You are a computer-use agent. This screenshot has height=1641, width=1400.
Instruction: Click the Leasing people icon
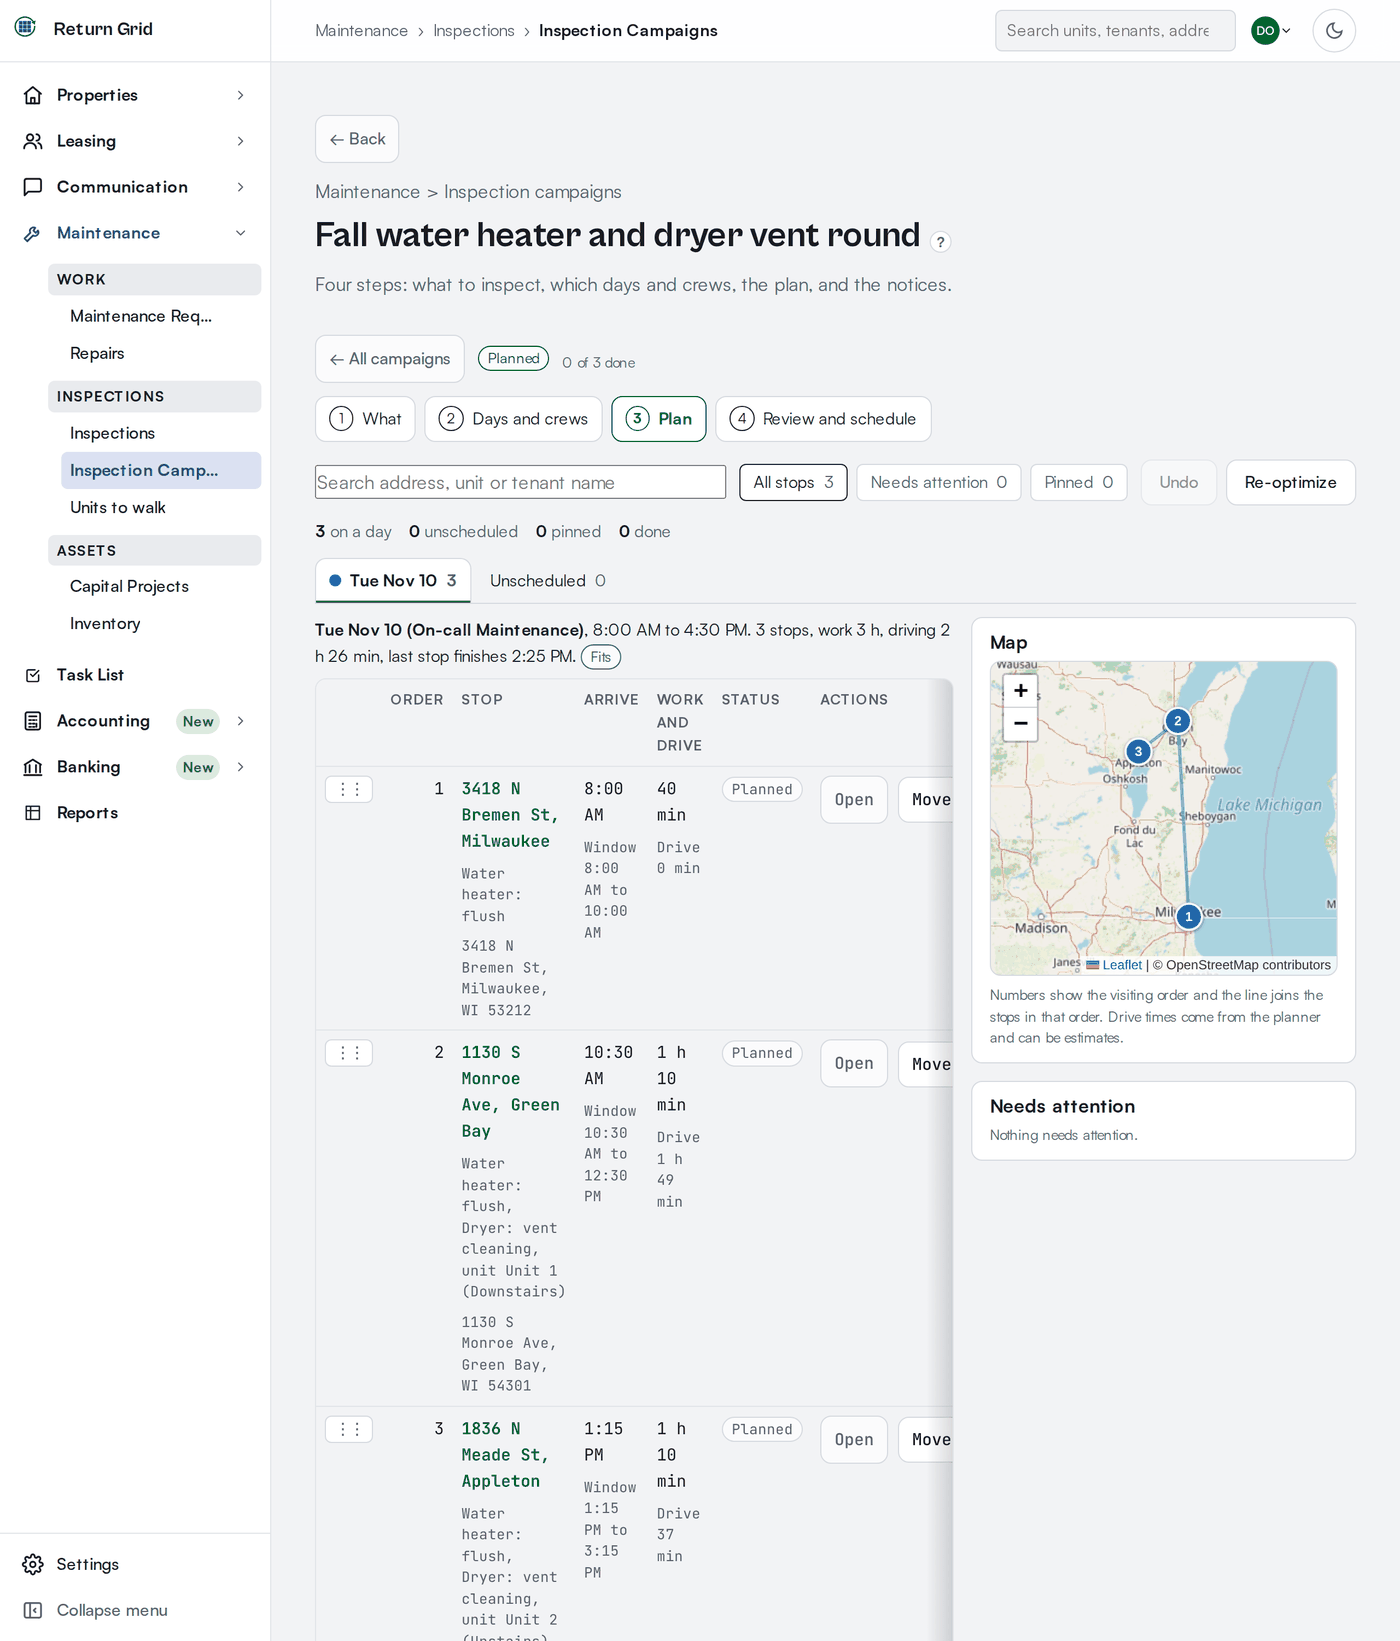click(x=33, y=141)
